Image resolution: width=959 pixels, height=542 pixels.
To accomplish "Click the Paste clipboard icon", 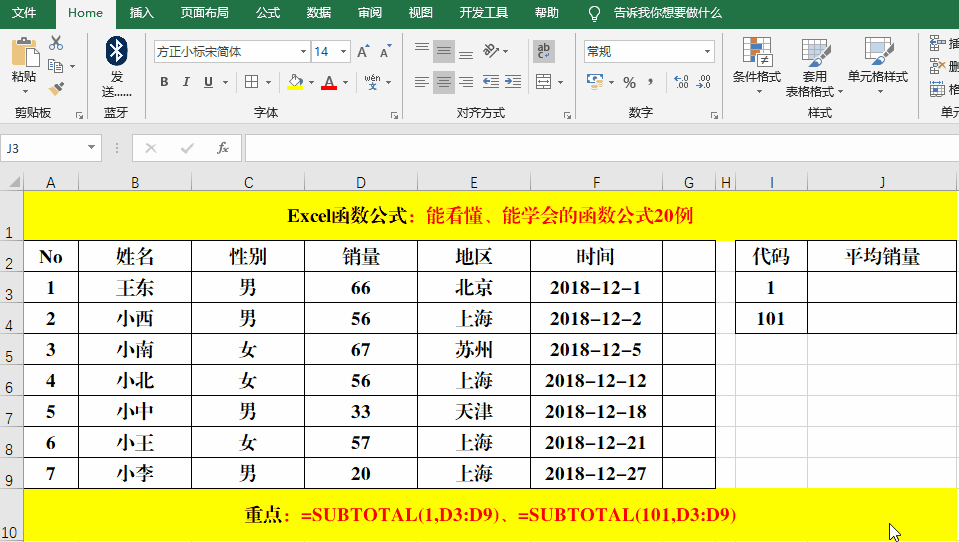I will tap(24, 52).
